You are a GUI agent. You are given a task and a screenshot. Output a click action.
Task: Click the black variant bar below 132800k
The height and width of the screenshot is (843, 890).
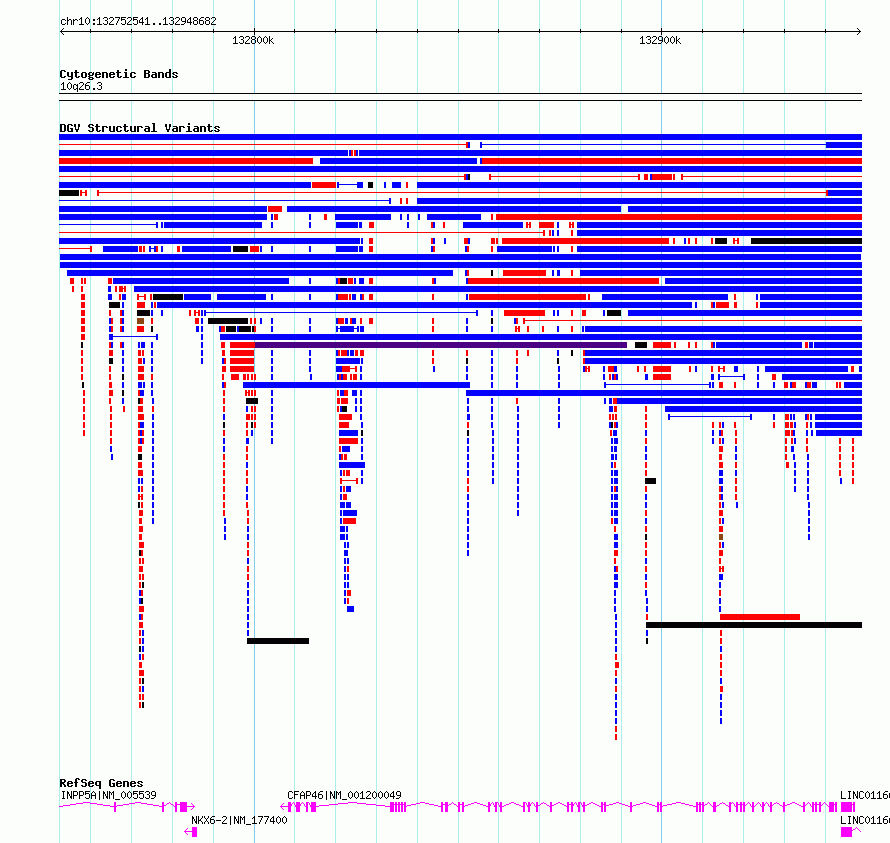pos(278,641)
